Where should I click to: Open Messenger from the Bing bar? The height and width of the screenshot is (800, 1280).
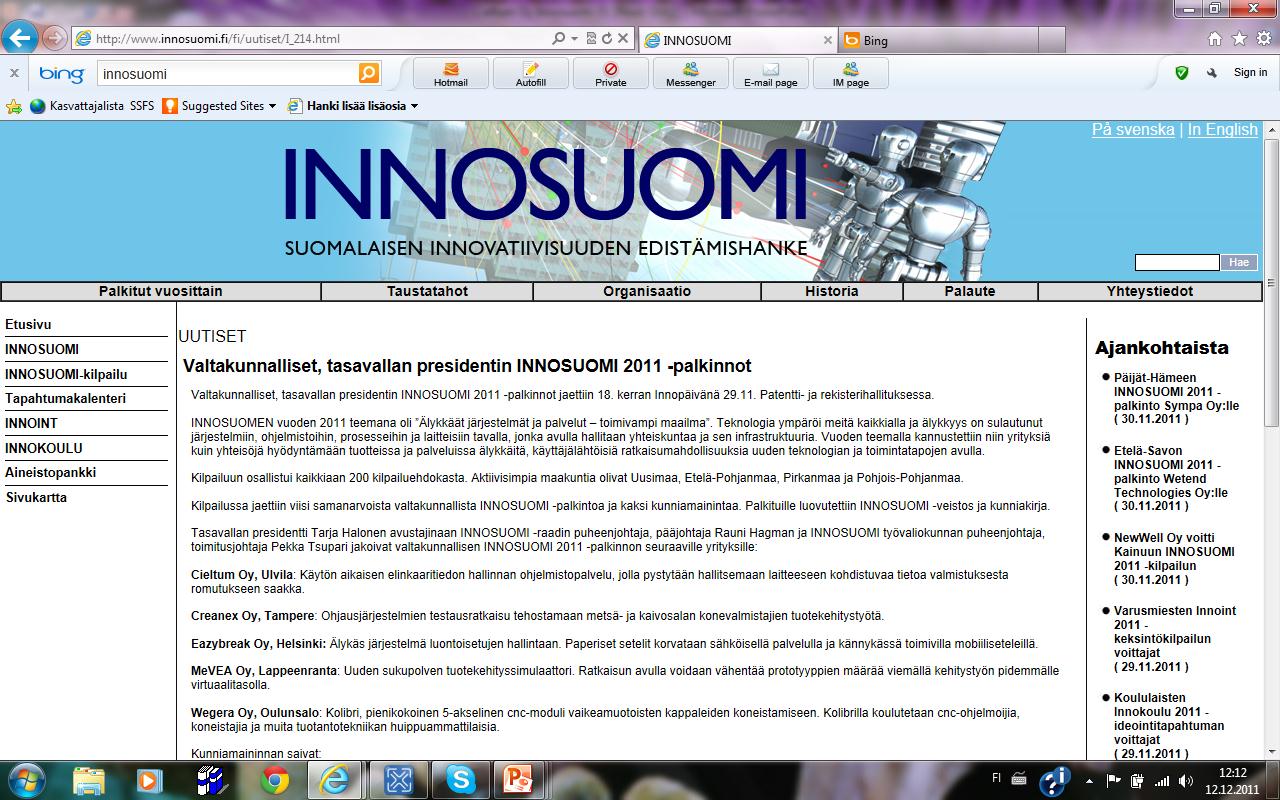point(691,74)
